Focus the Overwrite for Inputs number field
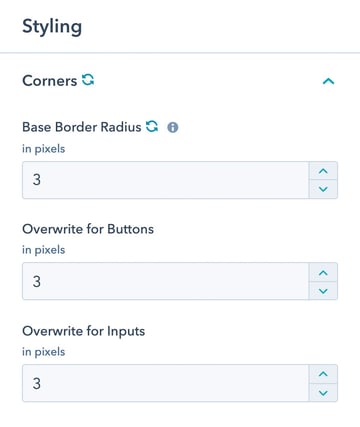The image size is (360, 427). tap(166, 383)
